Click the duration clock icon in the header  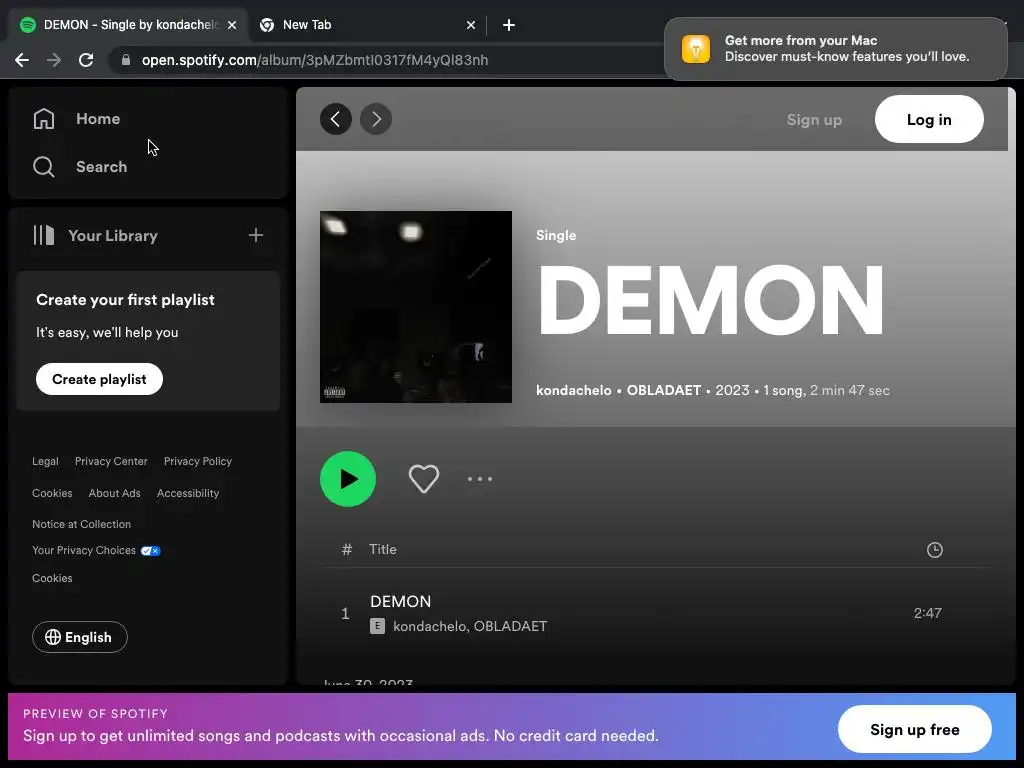[935, 550]
